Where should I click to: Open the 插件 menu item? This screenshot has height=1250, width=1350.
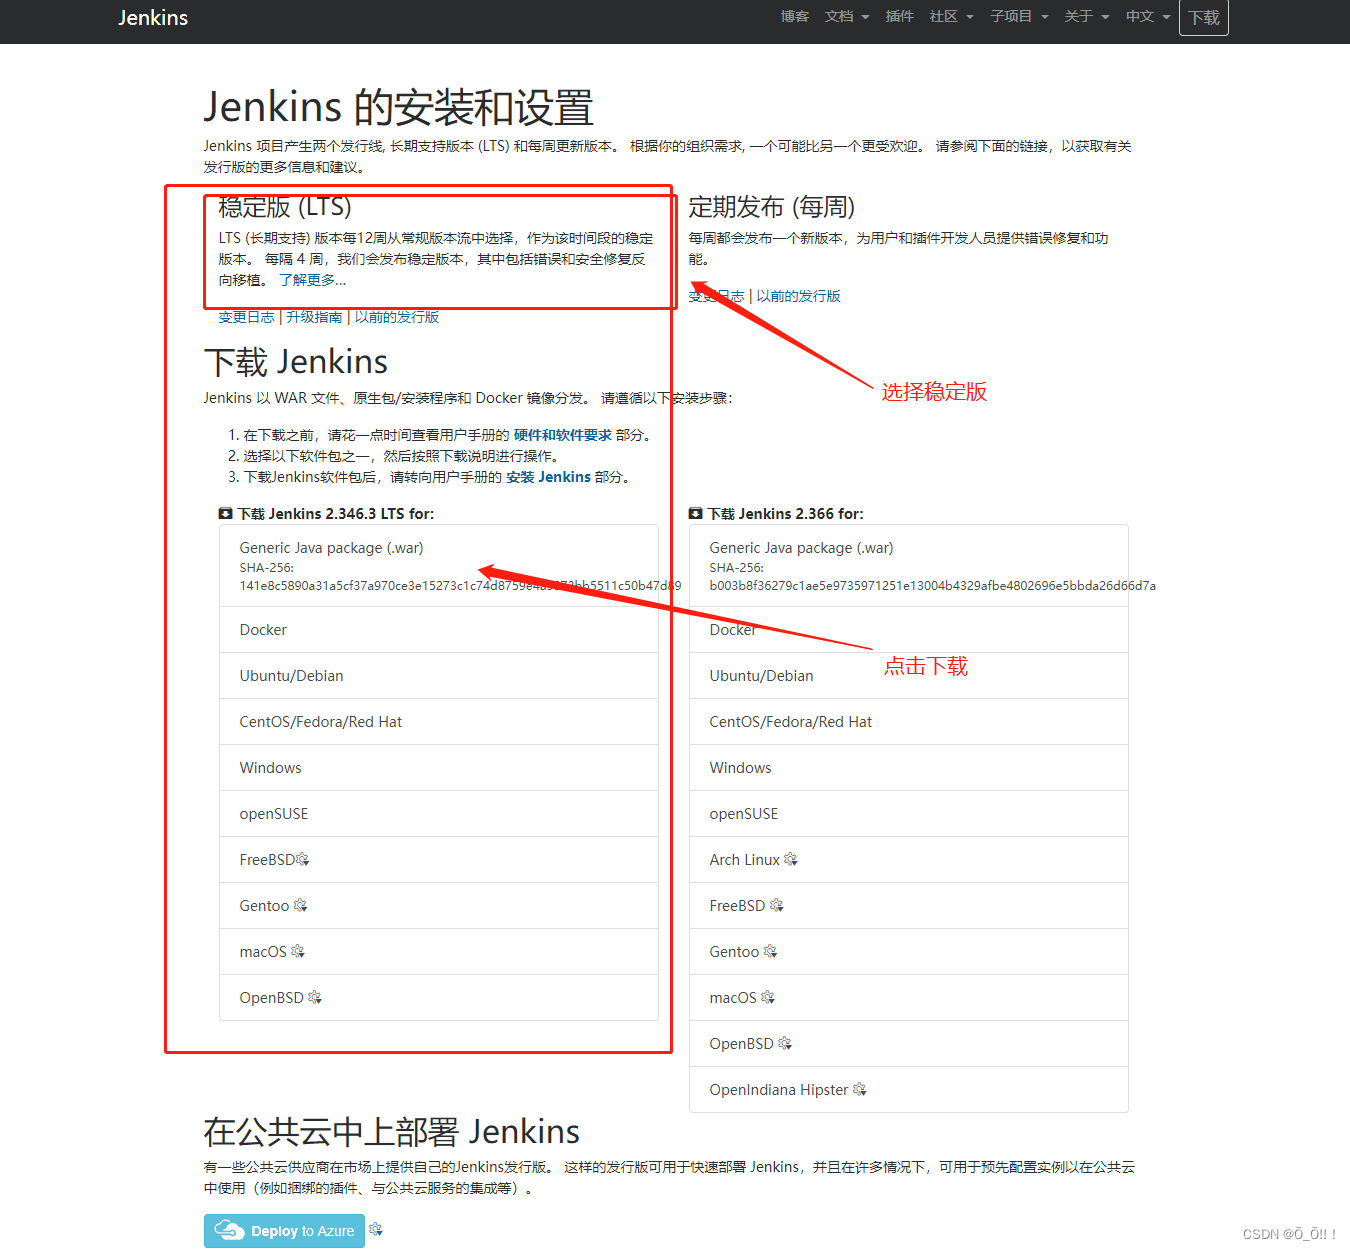pos(900,16)
